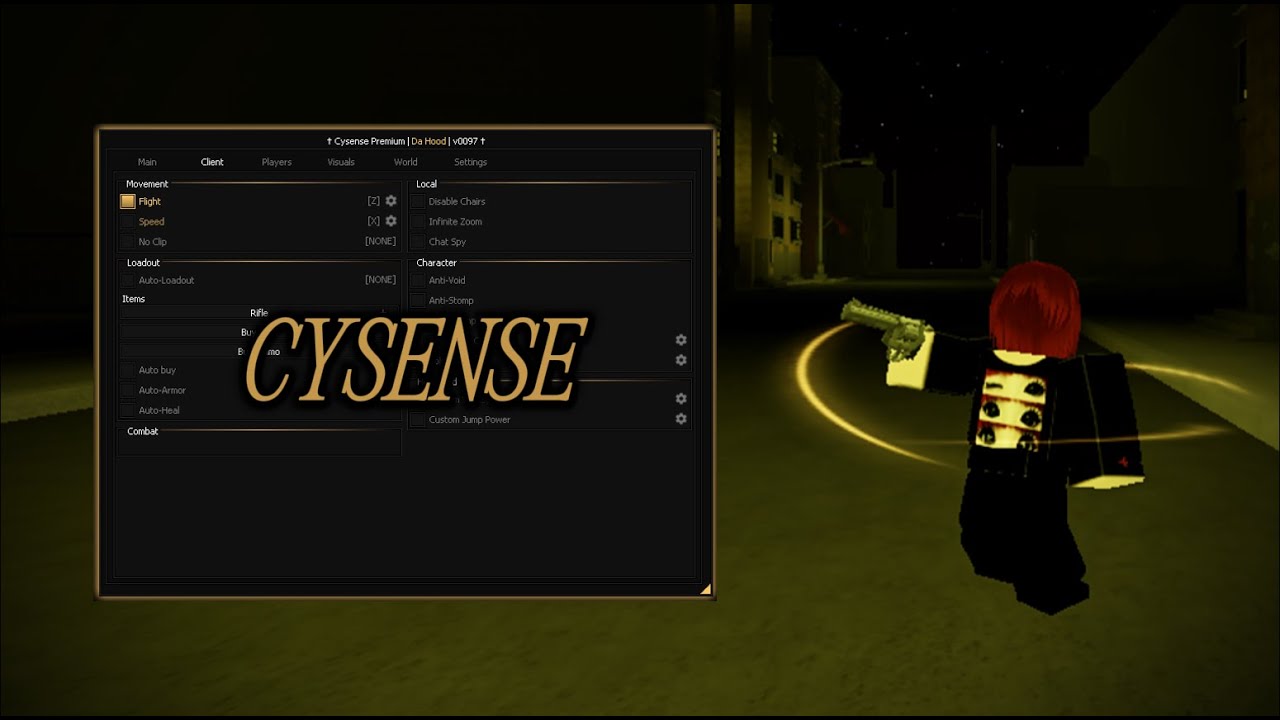The width and height of the screenshot is (1280, 720).
Task: Click the Items label
Action: click(133, 299)
